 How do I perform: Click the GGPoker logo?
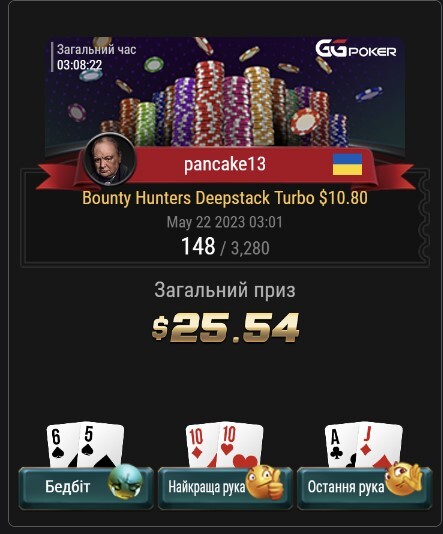coord(355,49)
